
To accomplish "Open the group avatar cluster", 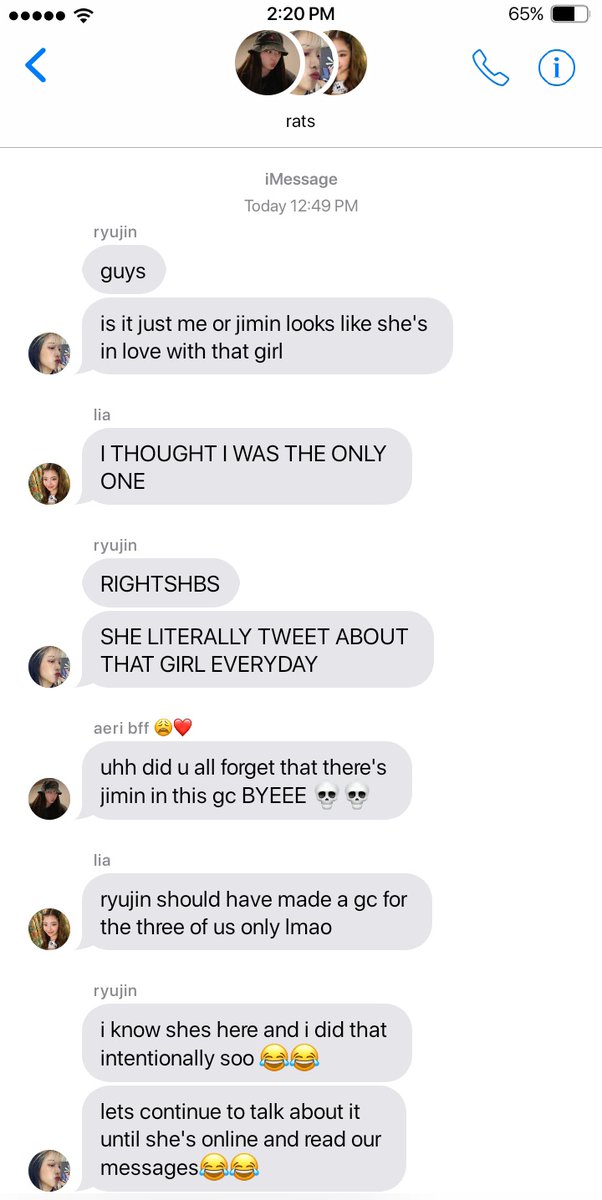I will coord(301,62).
